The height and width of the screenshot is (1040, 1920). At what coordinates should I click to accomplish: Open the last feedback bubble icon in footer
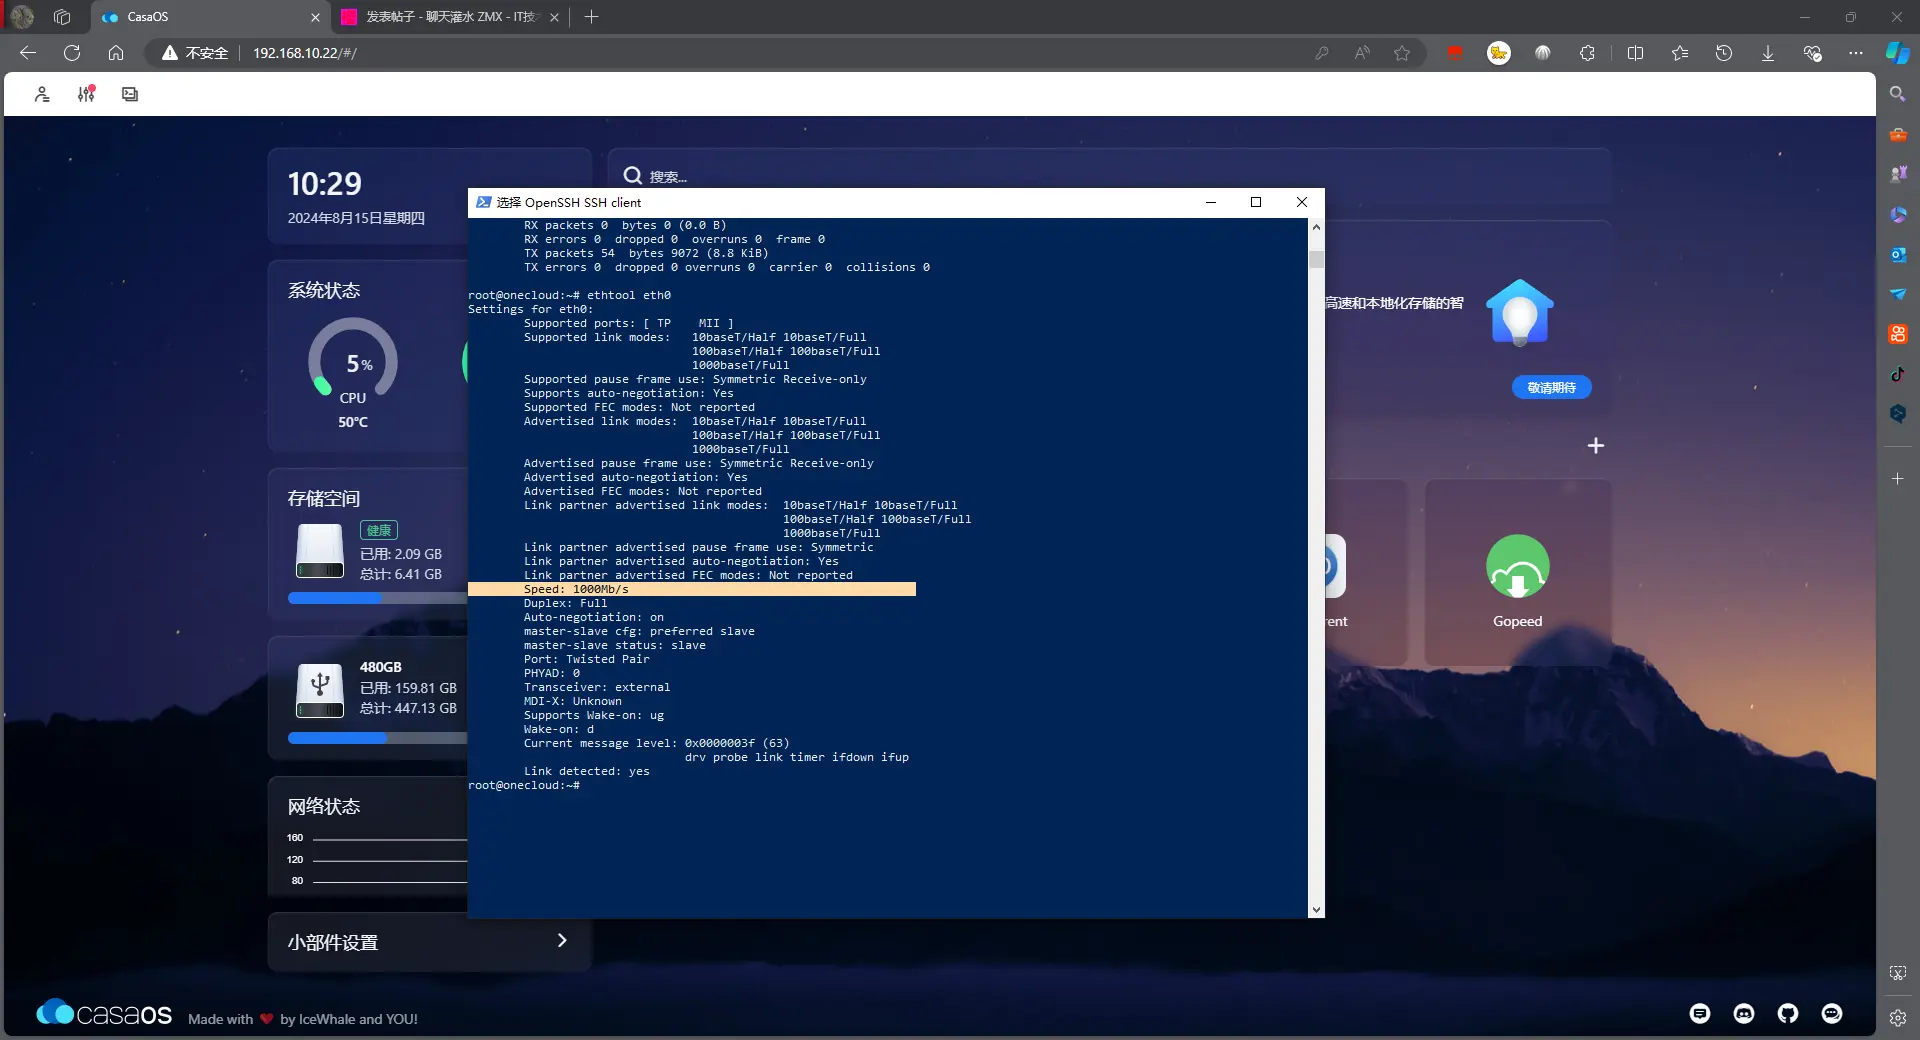[x=1832, y=1014]
